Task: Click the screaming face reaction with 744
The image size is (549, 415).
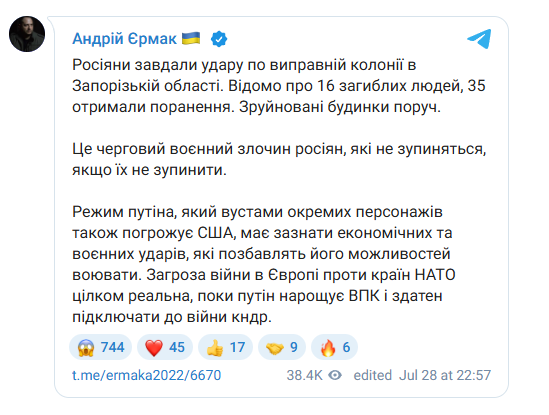Action: pos(100,347)
